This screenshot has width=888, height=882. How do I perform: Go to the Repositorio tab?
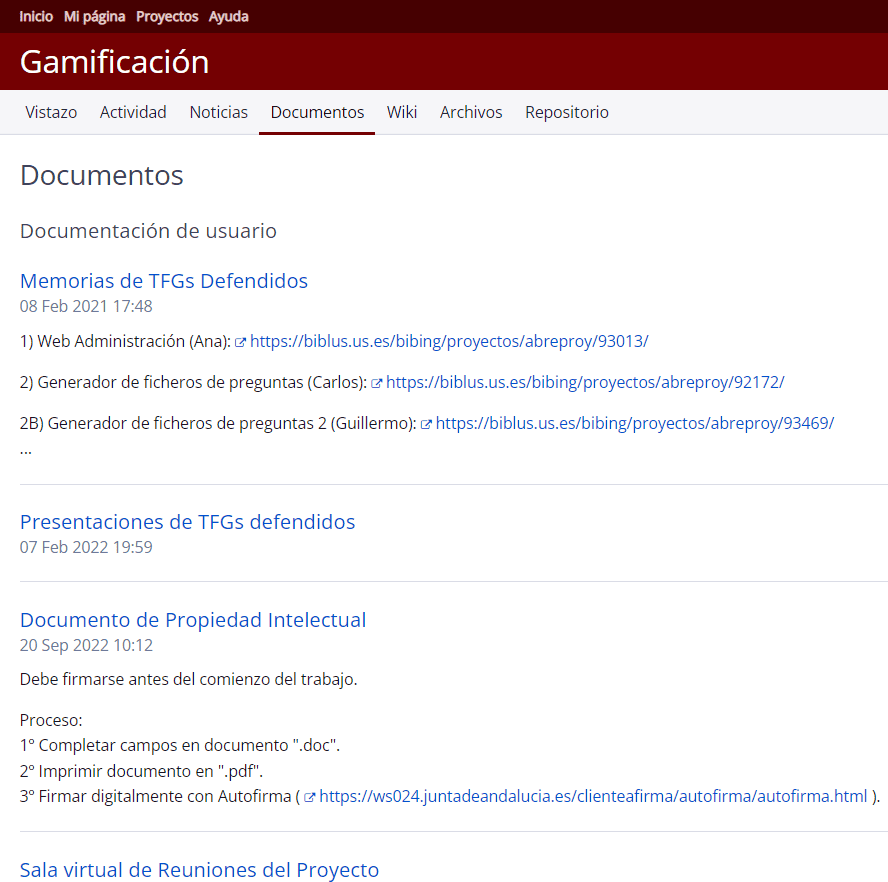point(566,112)
